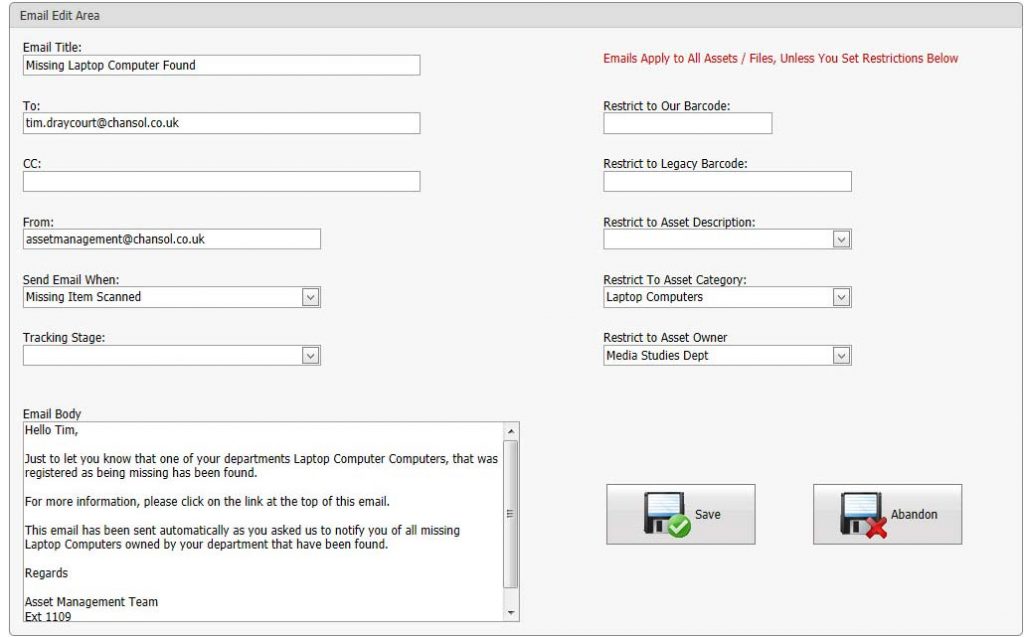Click the Restrict to Legacy Barcode field
Image resolution: width=1024 pixels, height=637 pixels.
point(726,181)
